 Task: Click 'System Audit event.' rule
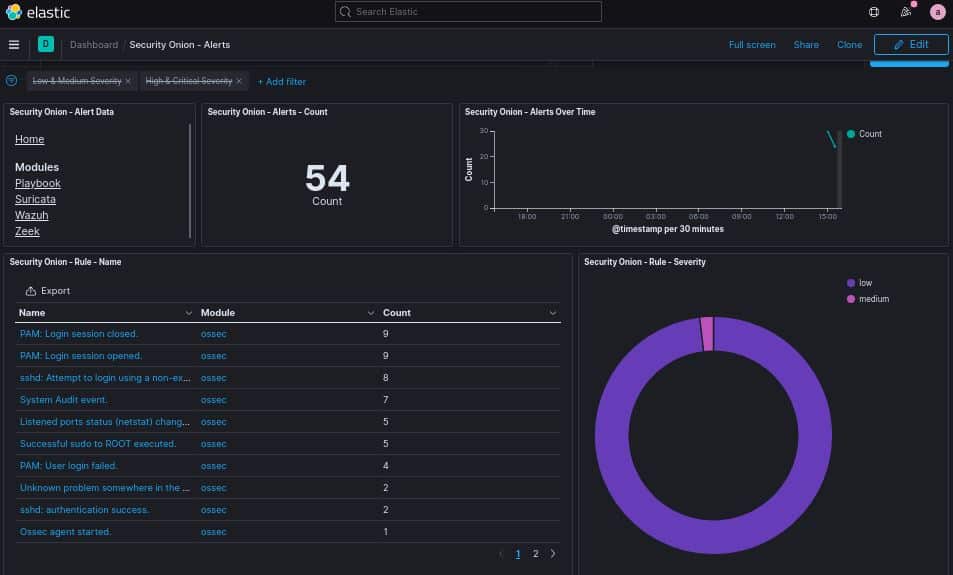[x=63, y=399]
